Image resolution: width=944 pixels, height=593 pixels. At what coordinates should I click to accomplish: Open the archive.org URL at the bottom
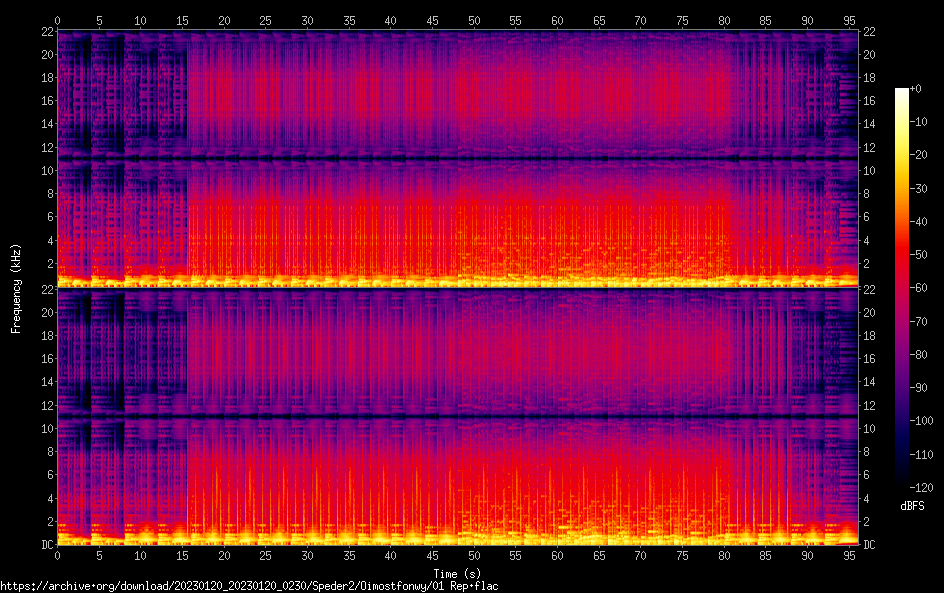click(x=249, y=586)
